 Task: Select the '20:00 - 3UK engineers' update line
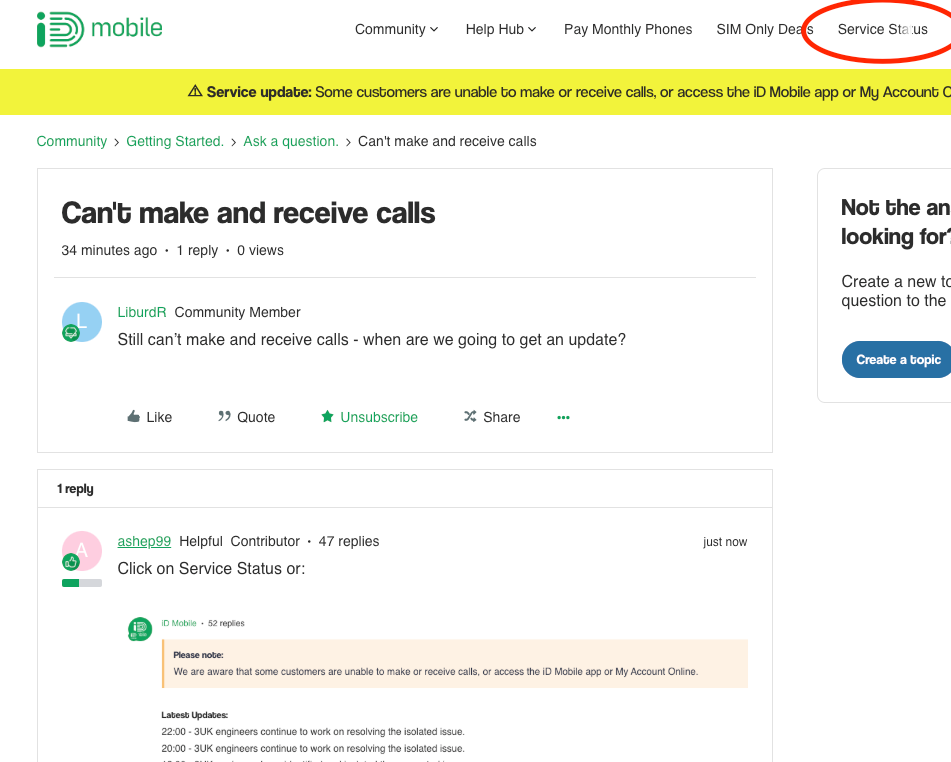click(x=313, y=749)
